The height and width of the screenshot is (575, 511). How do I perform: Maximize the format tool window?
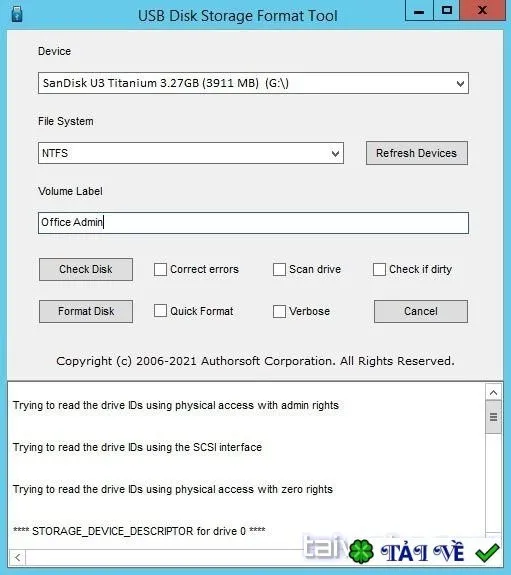pos(446,11)
